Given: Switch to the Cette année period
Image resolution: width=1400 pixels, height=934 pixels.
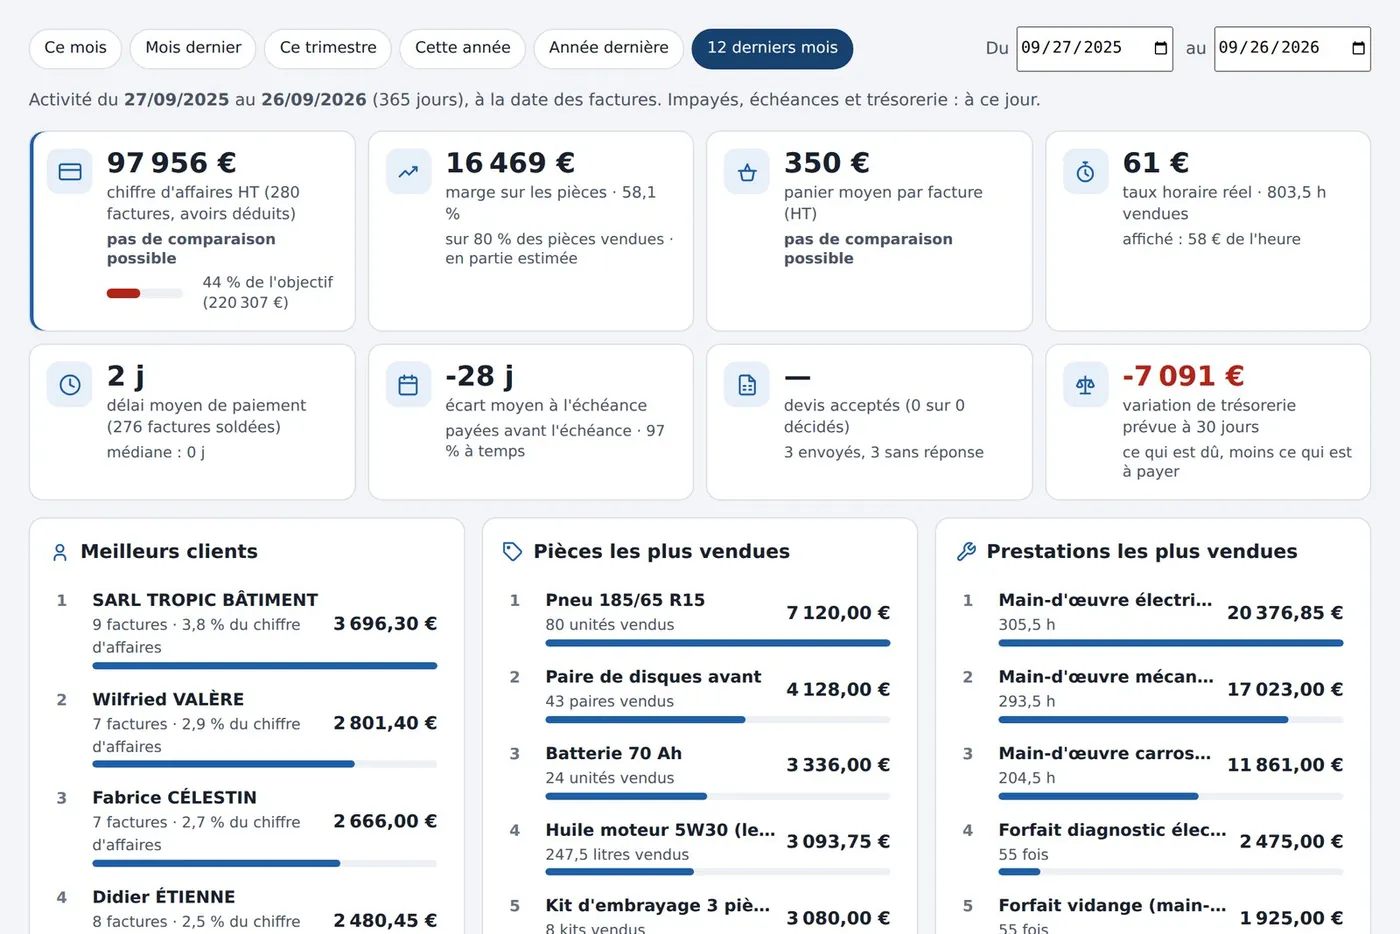Looking at the screenshot, I should [x=462, y=48].
